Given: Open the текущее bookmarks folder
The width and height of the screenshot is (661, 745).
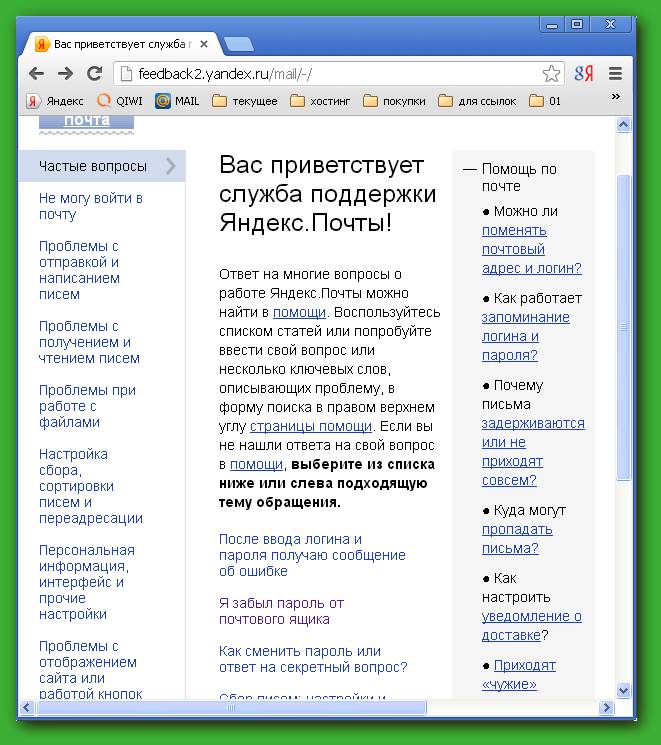Looking at the screenshot, I should coord(245,101).
